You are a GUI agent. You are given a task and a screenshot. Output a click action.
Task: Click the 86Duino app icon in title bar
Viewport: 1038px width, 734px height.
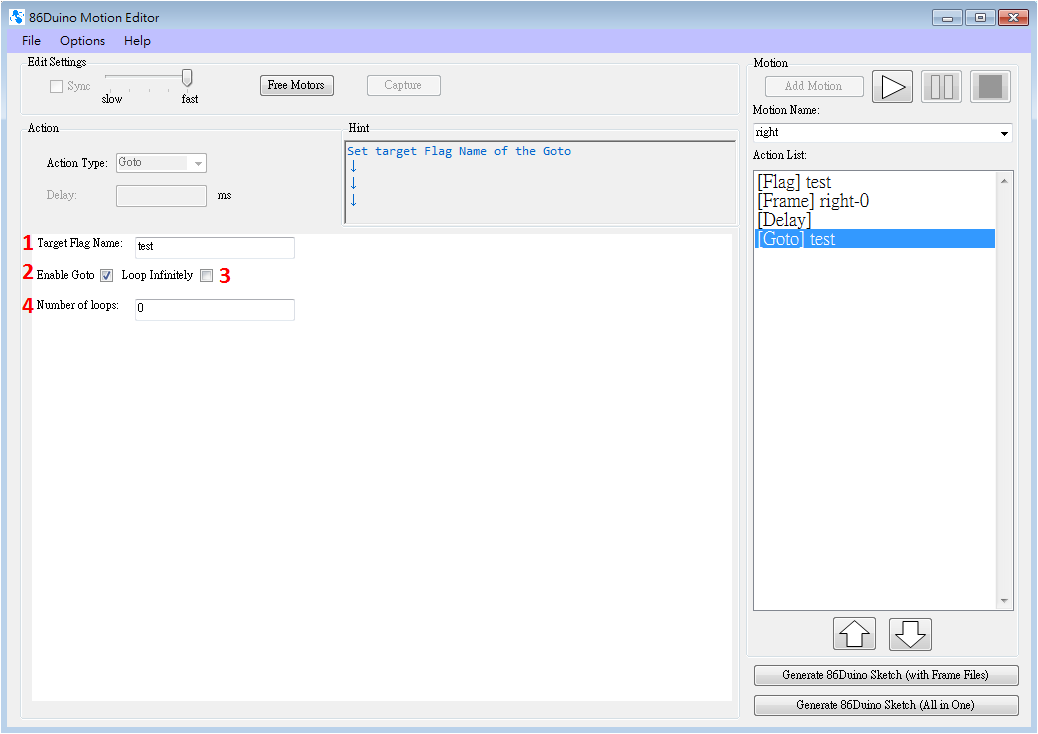[17, 17]
